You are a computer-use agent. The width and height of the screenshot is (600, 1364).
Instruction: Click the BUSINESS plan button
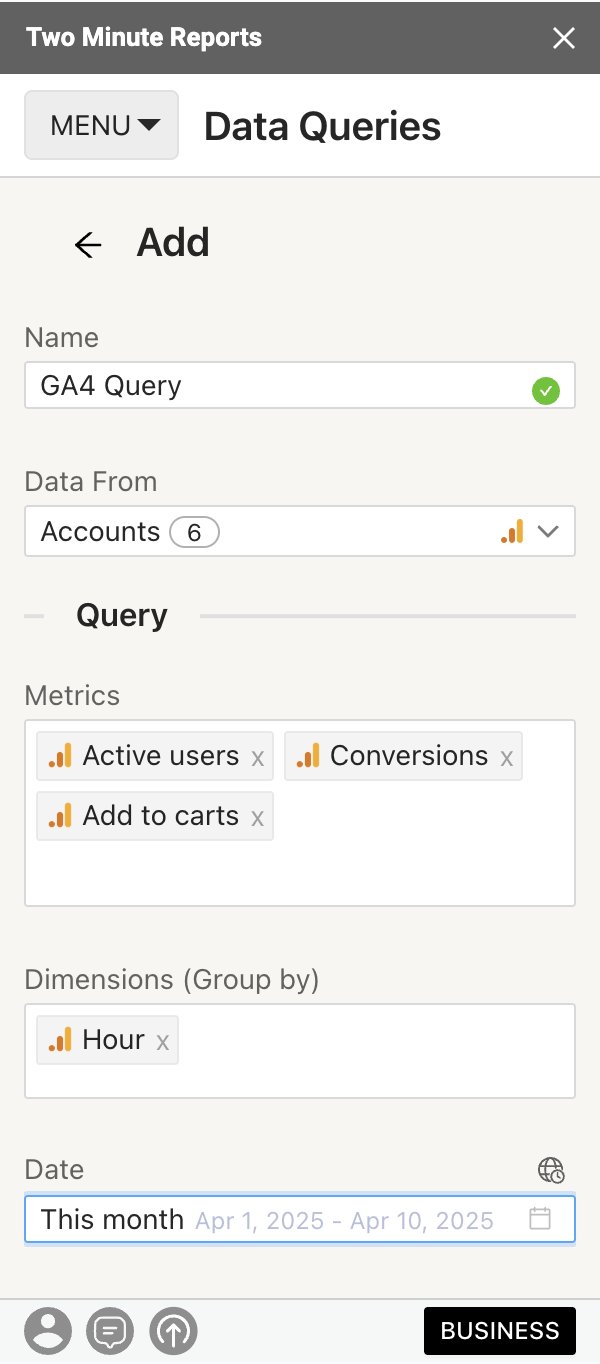pyautogui.click(x=500, y=1331)
